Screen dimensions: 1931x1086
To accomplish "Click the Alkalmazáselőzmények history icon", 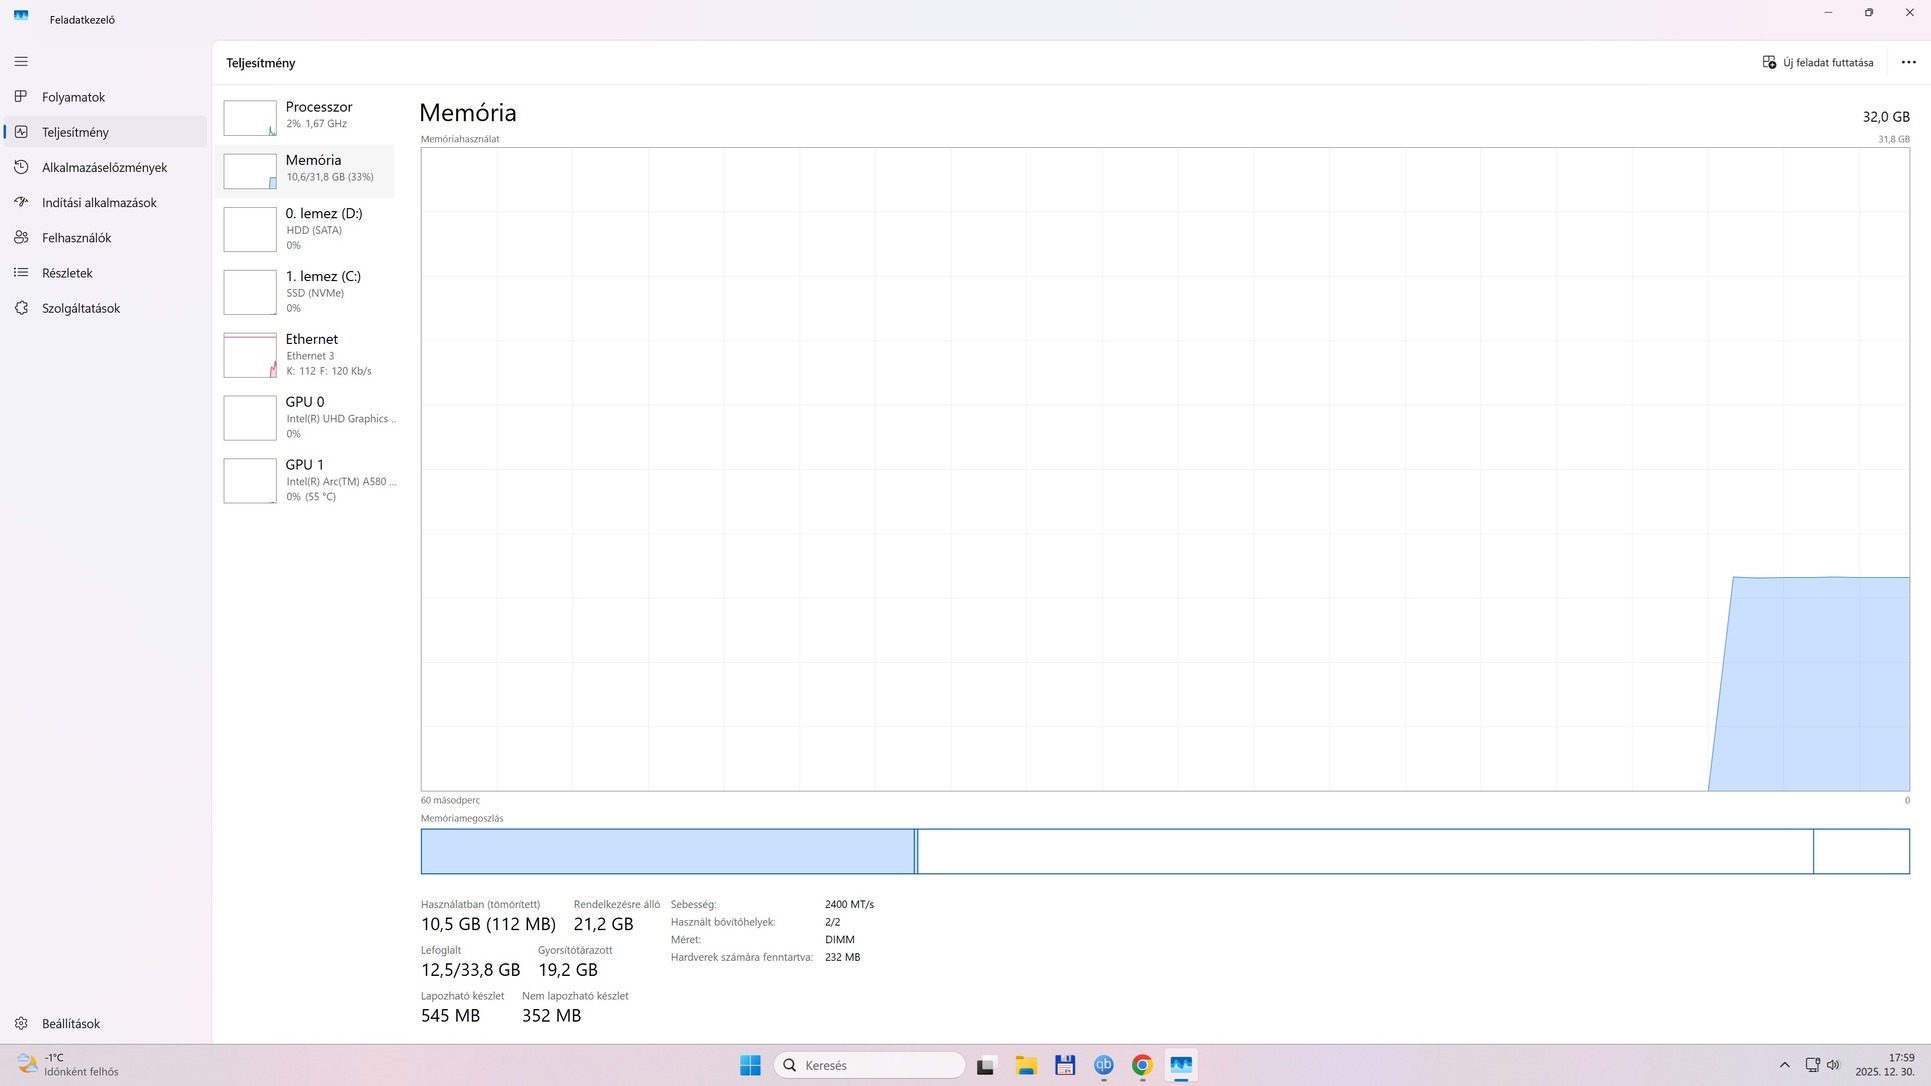I will (21, 167).
